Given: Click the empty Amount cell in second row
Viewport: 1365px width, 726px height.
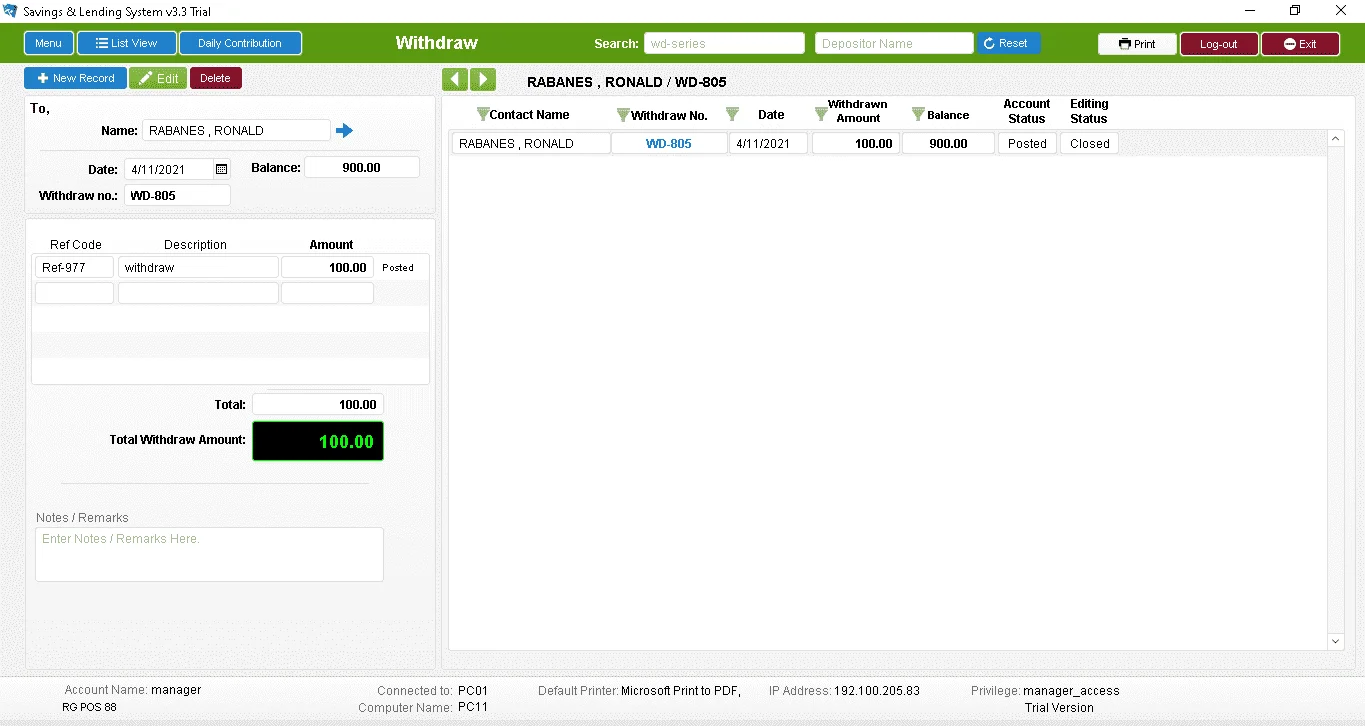Looking at the screenshot, I should coord(327,293).
